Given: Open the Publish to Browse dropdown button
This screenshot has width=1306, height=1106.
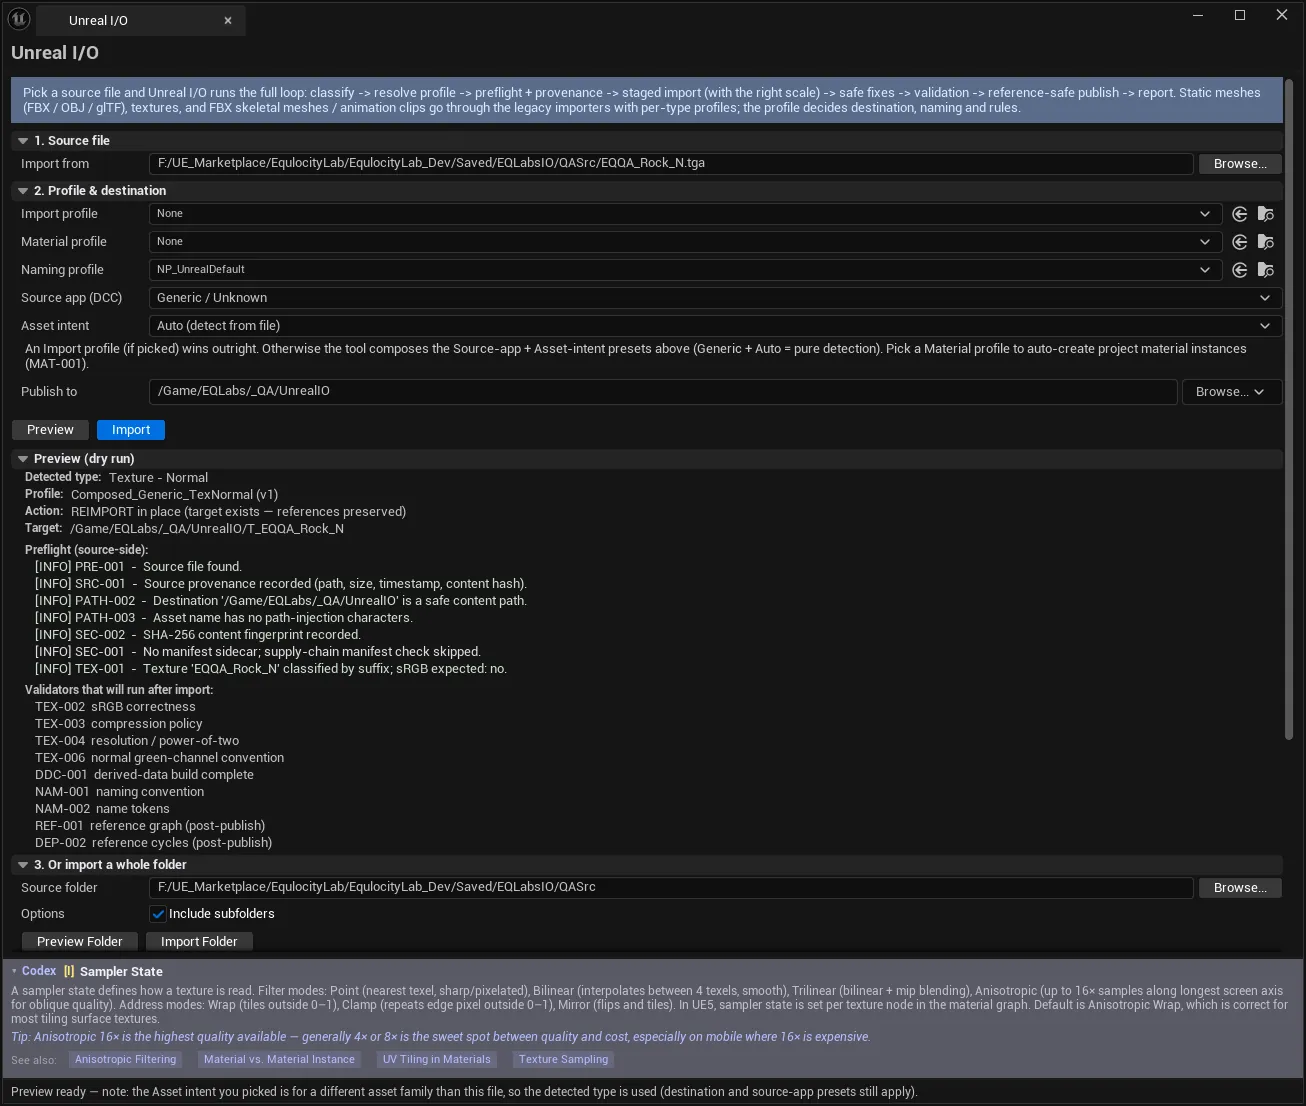Looking at the screenshot, I should 1231,392.
